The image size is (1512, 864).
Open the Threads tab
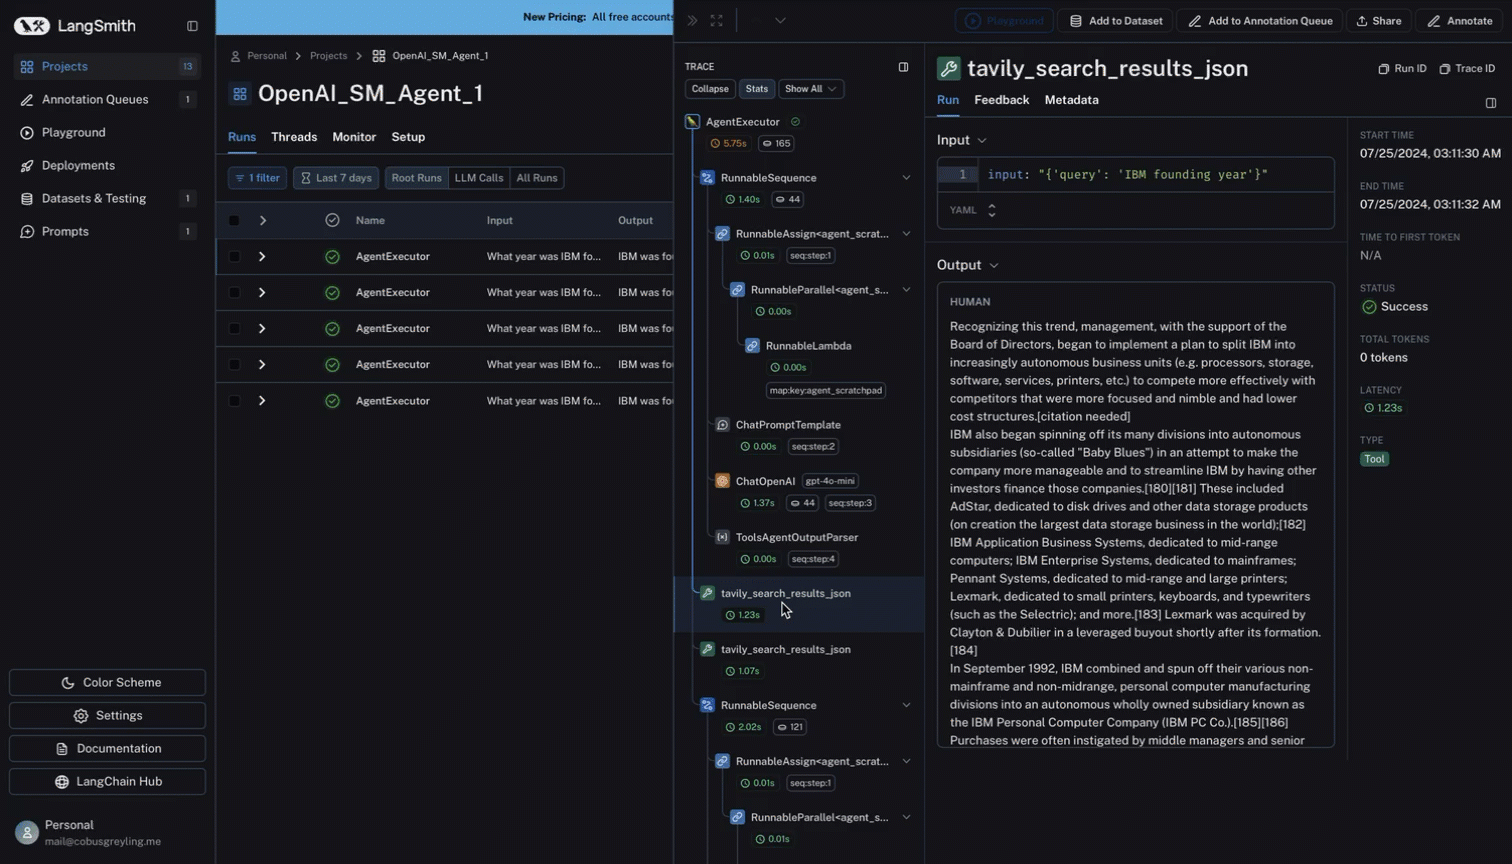point(294,137)
